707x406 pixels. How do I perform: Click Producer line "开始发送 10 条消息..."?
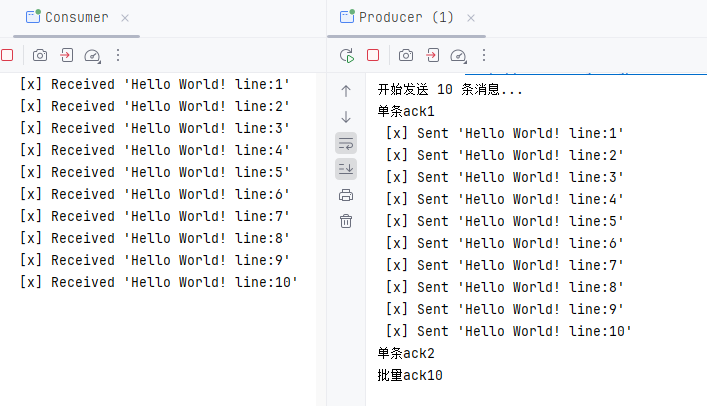tap(450, 89)
